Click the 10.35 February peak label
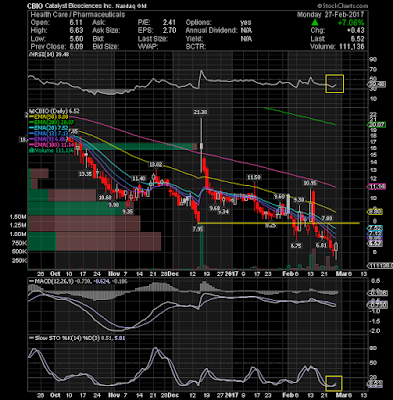Viewport: 393px width, 400px height. (x=310, y=183)
